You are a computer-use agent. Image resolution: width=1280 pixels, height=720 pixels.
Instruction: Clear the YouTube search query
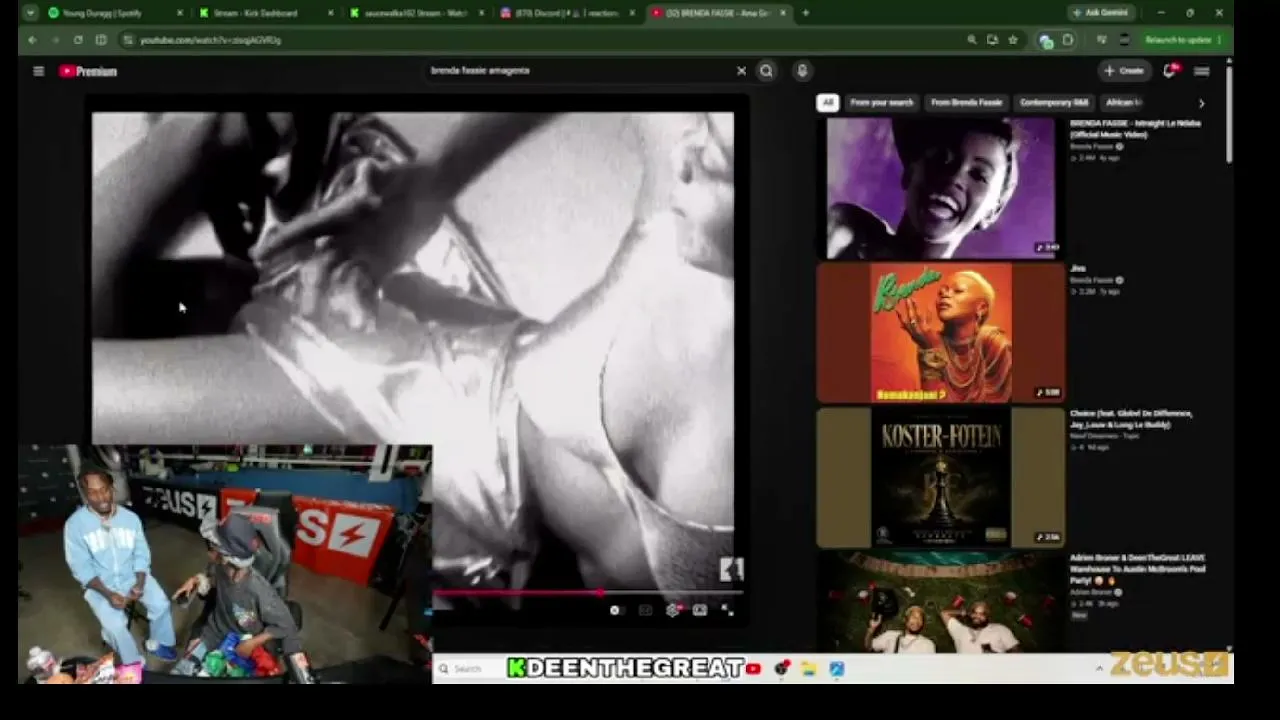tap(741, 71)
